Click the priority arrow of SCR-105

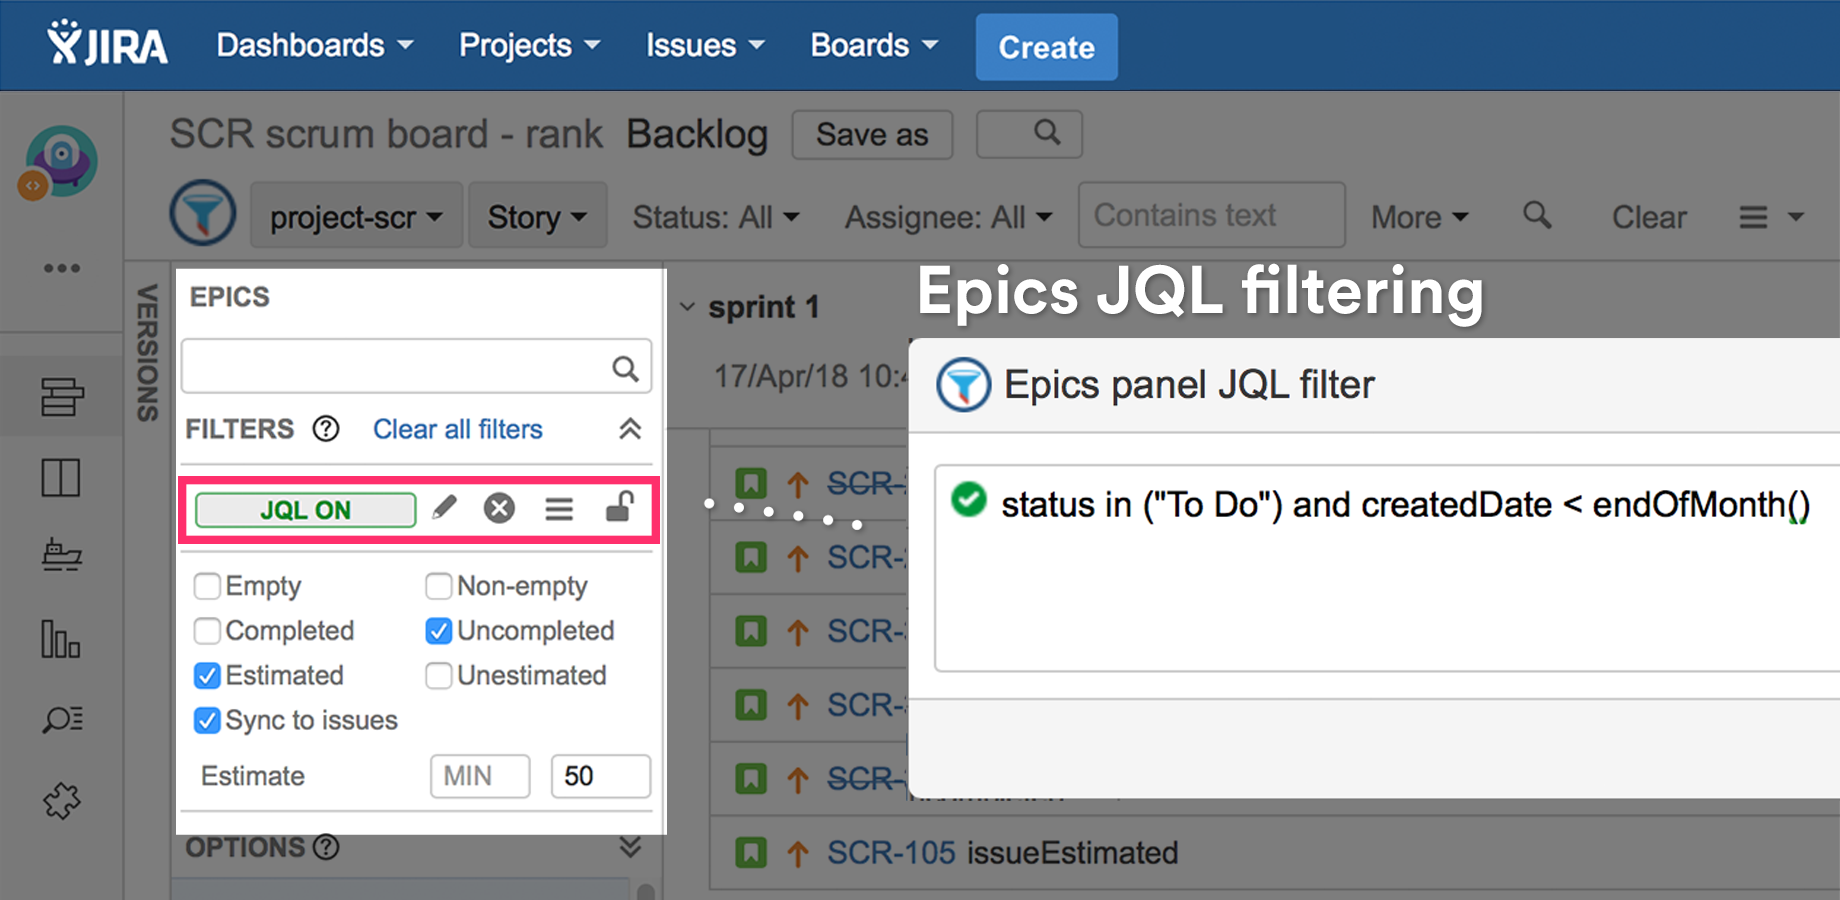click(x=797, y=854)
